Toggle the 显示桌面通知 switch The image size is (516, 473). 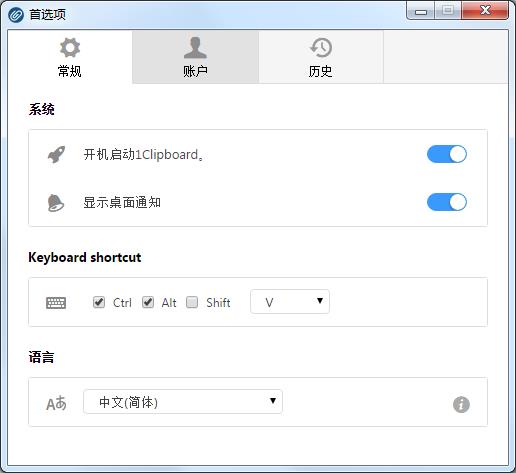(x=447, y=202)
